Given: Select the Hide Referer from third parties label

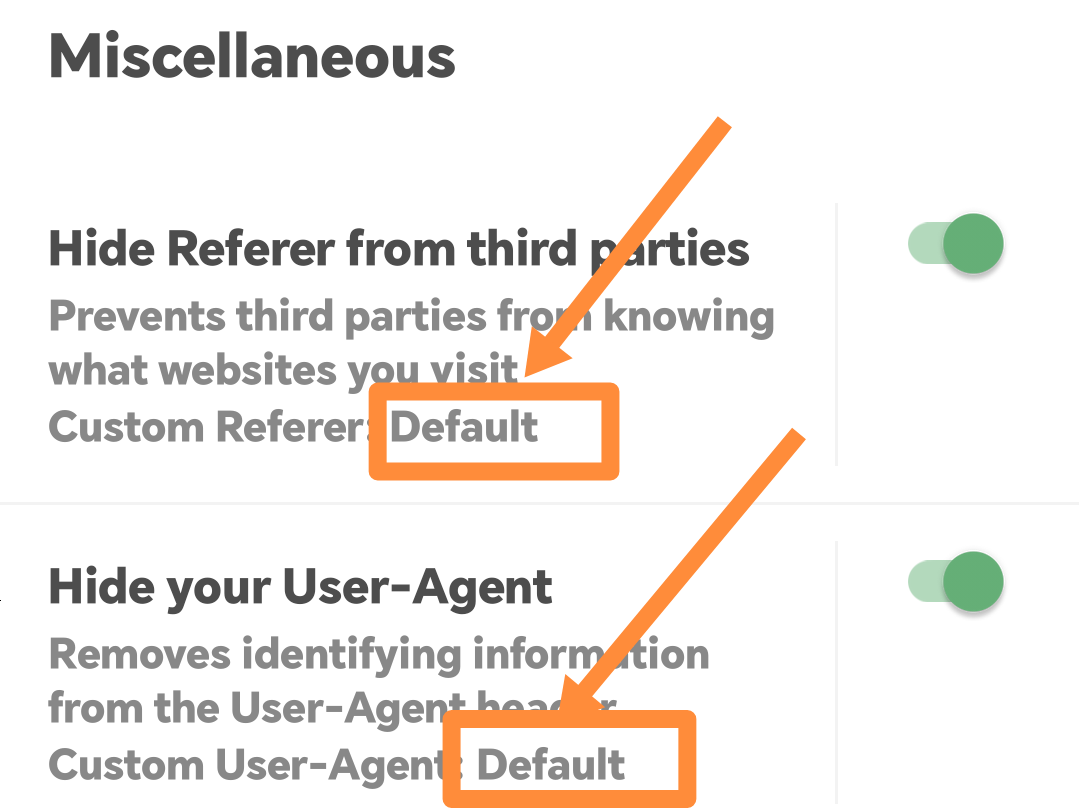Looking at the screenshot, I should point(398,248).
